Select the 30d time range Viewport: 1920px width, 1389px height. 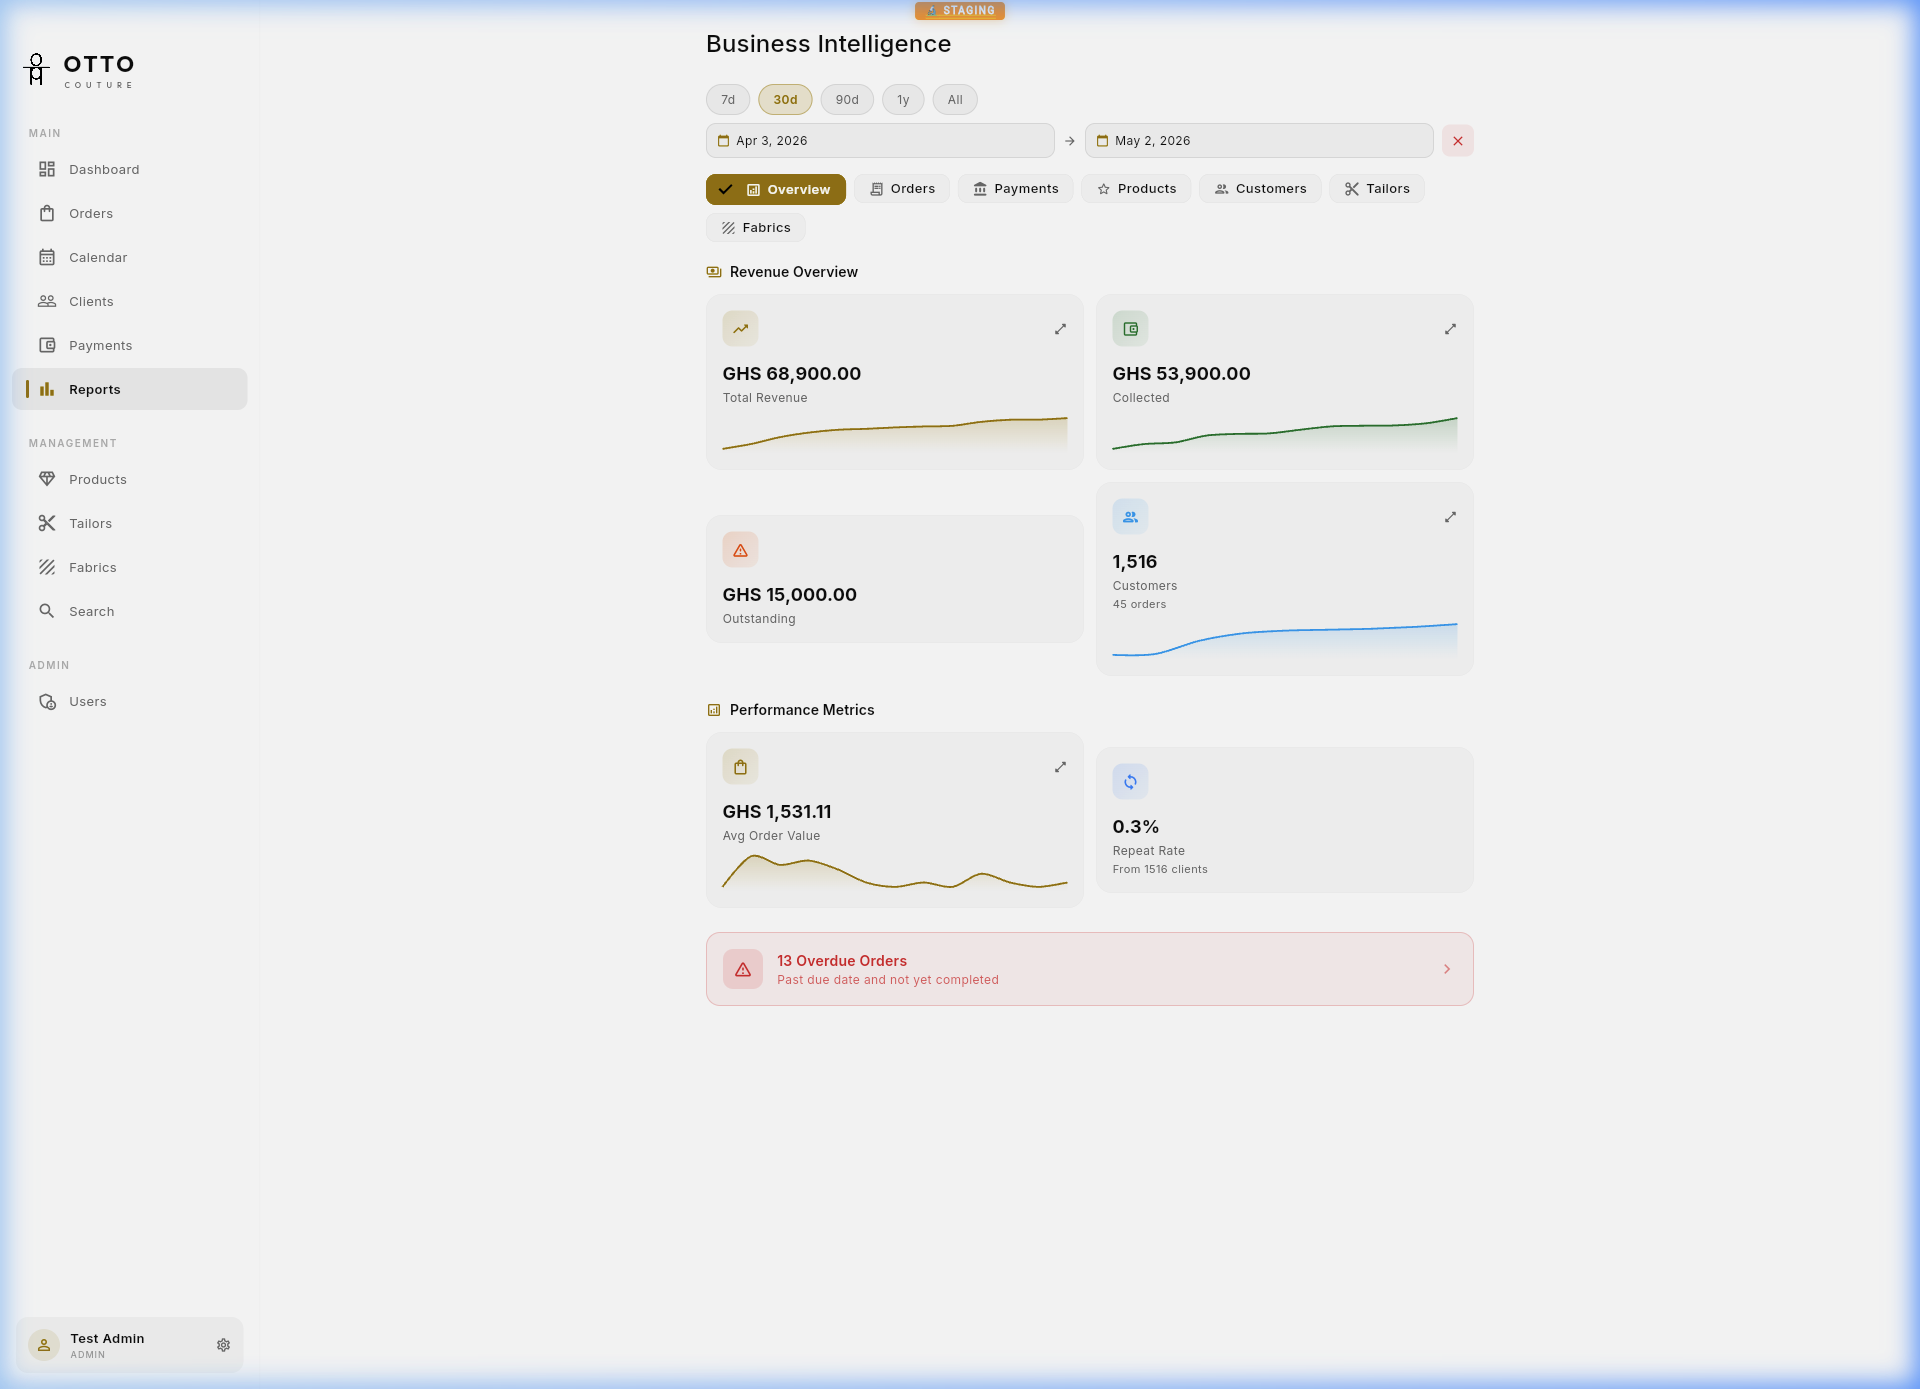785,100
